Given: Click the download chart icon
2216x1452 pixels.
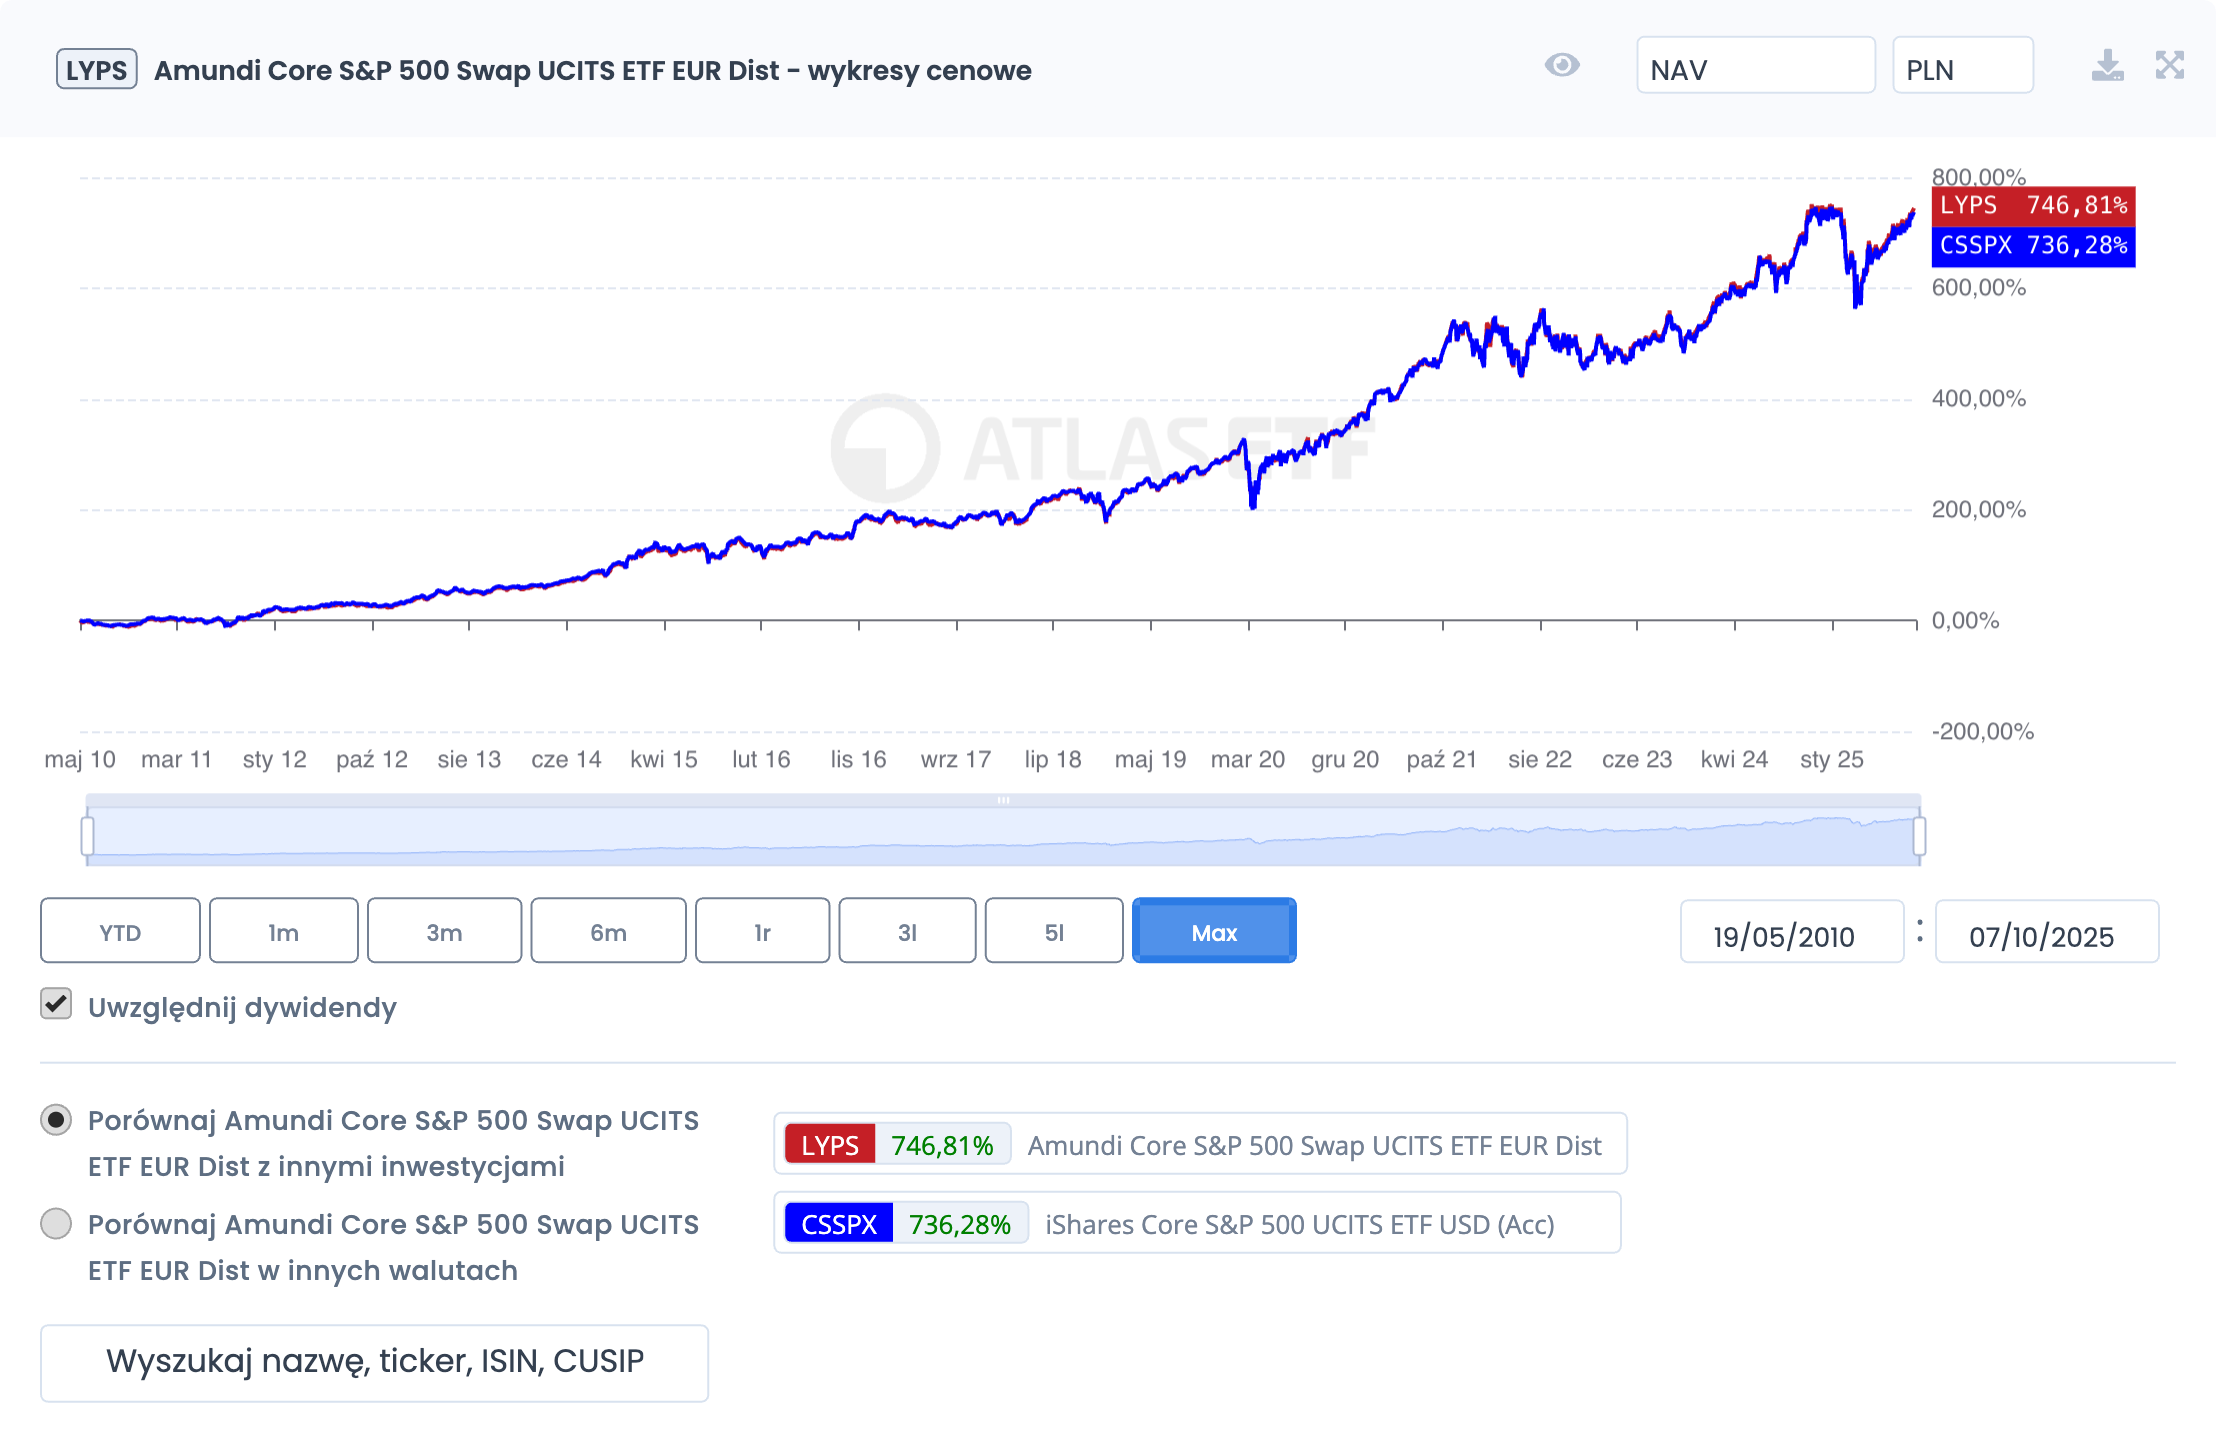Looking at the screenshot, I should (x=2107, y=66).
